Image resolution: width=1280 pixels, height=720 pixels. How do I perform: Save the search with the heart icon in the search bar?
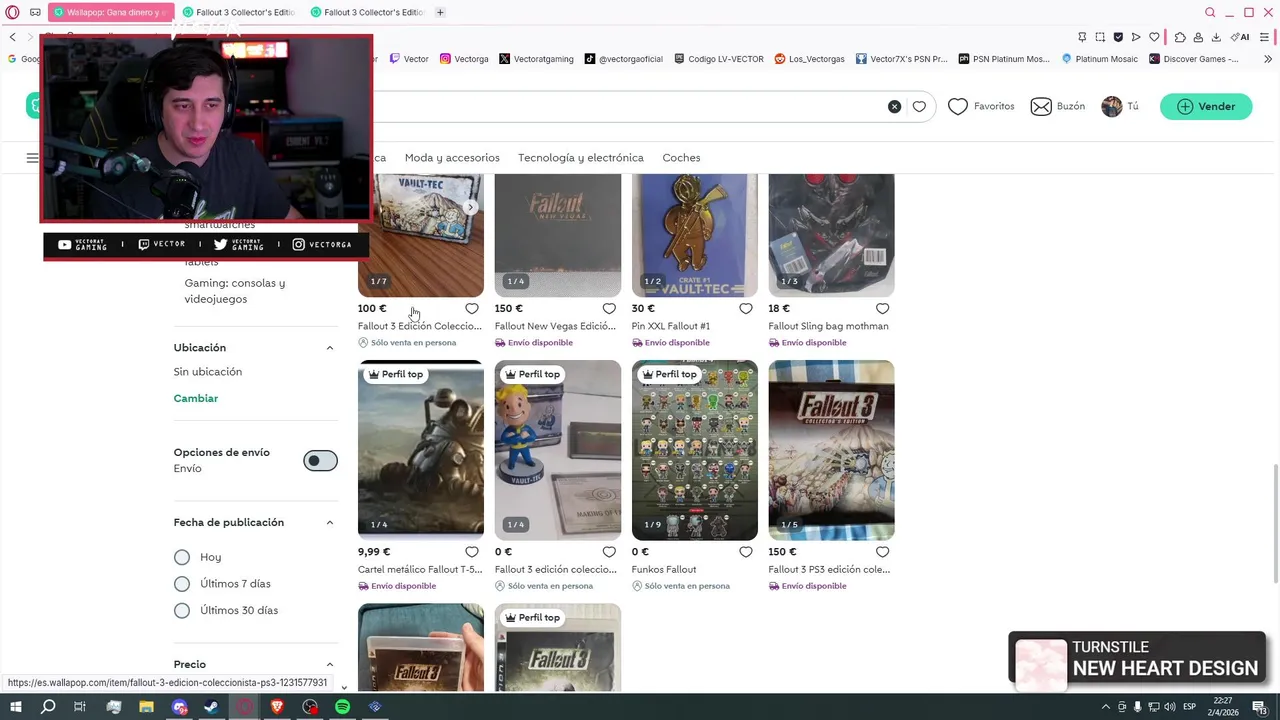pyautogui.click(x=919, y=106)
